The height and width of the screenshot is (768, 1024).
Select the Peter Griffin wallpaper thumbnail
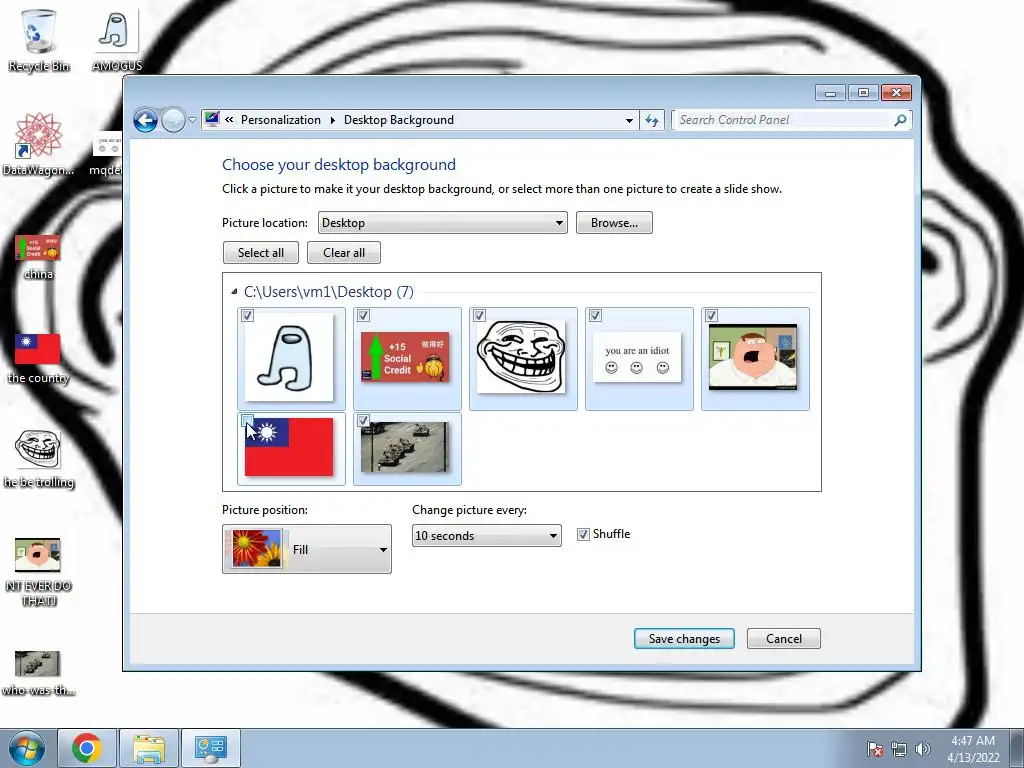coord(753,357)
